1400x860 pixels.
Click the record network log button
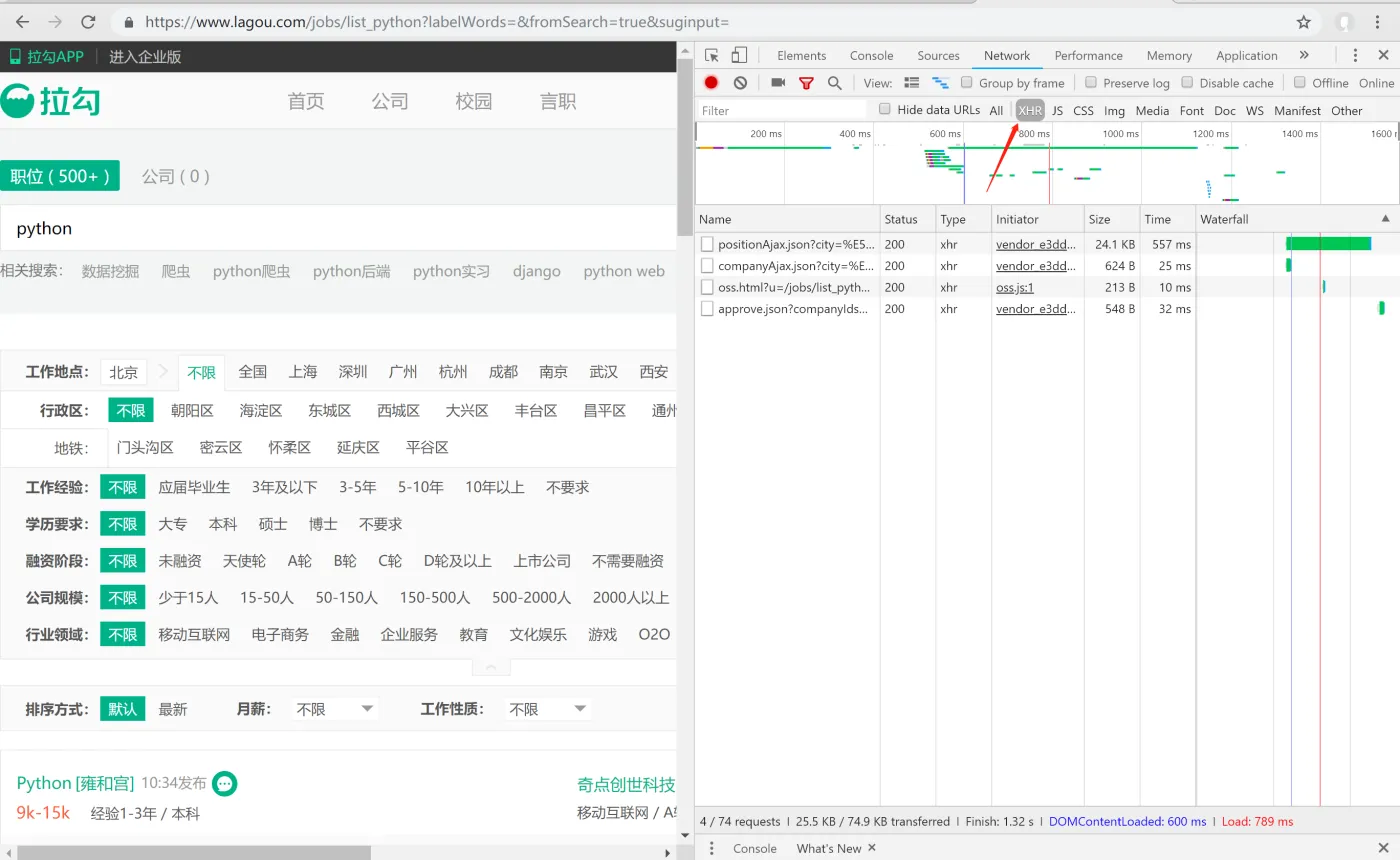tap(711, 83)
